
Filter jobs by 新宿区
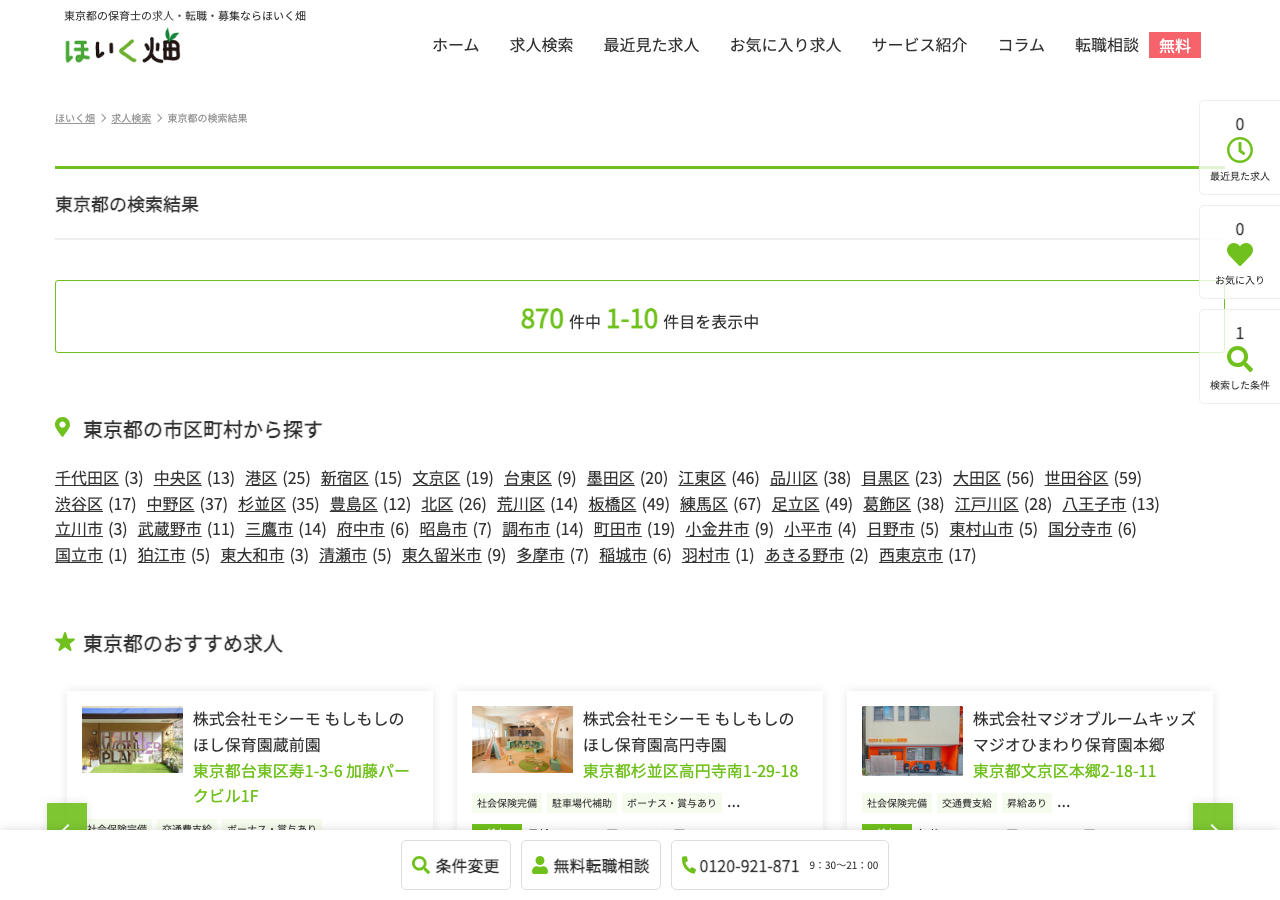point(345,478)
